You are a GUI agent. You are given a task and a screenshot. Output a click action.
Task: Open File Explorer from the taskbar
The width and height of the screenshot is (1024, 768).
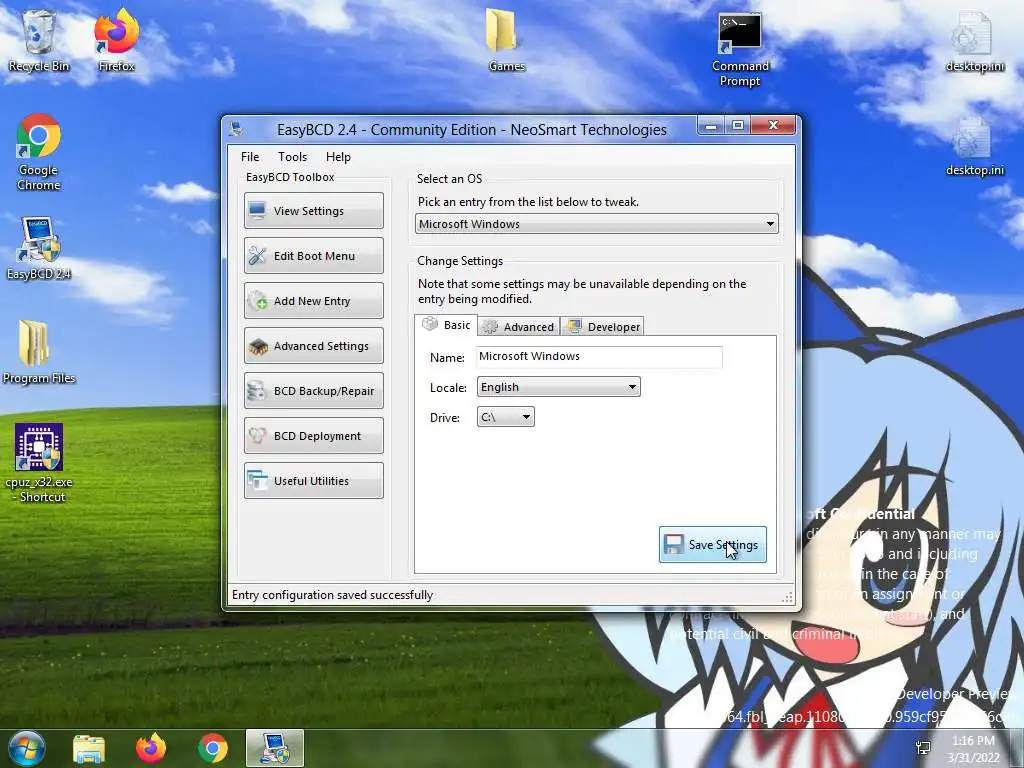coord(89,748)
